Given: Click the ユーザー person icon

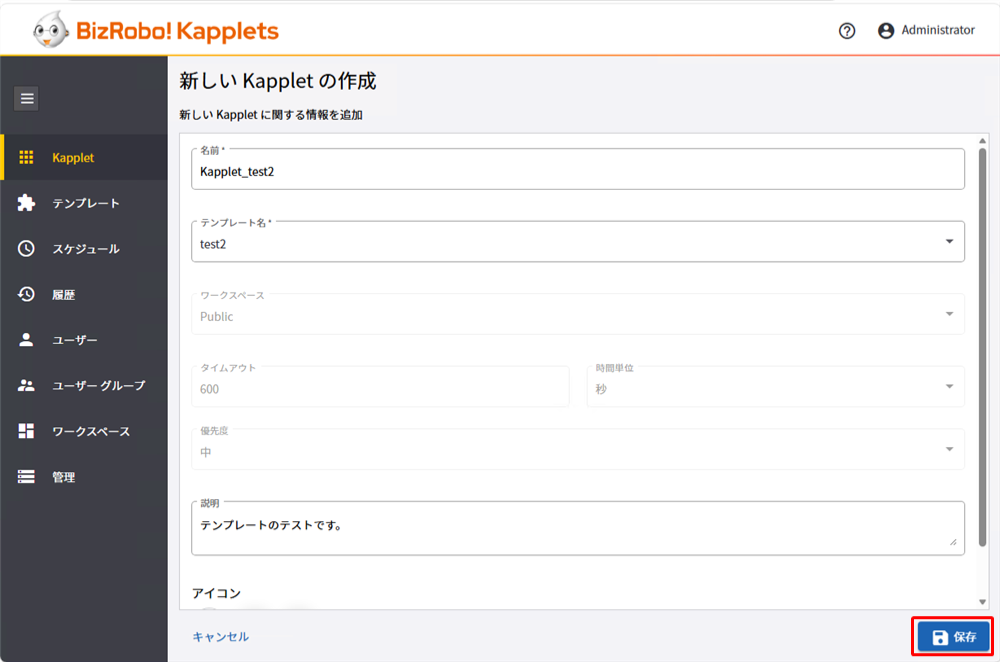Looking at the screenshot, I should [26, 340].
